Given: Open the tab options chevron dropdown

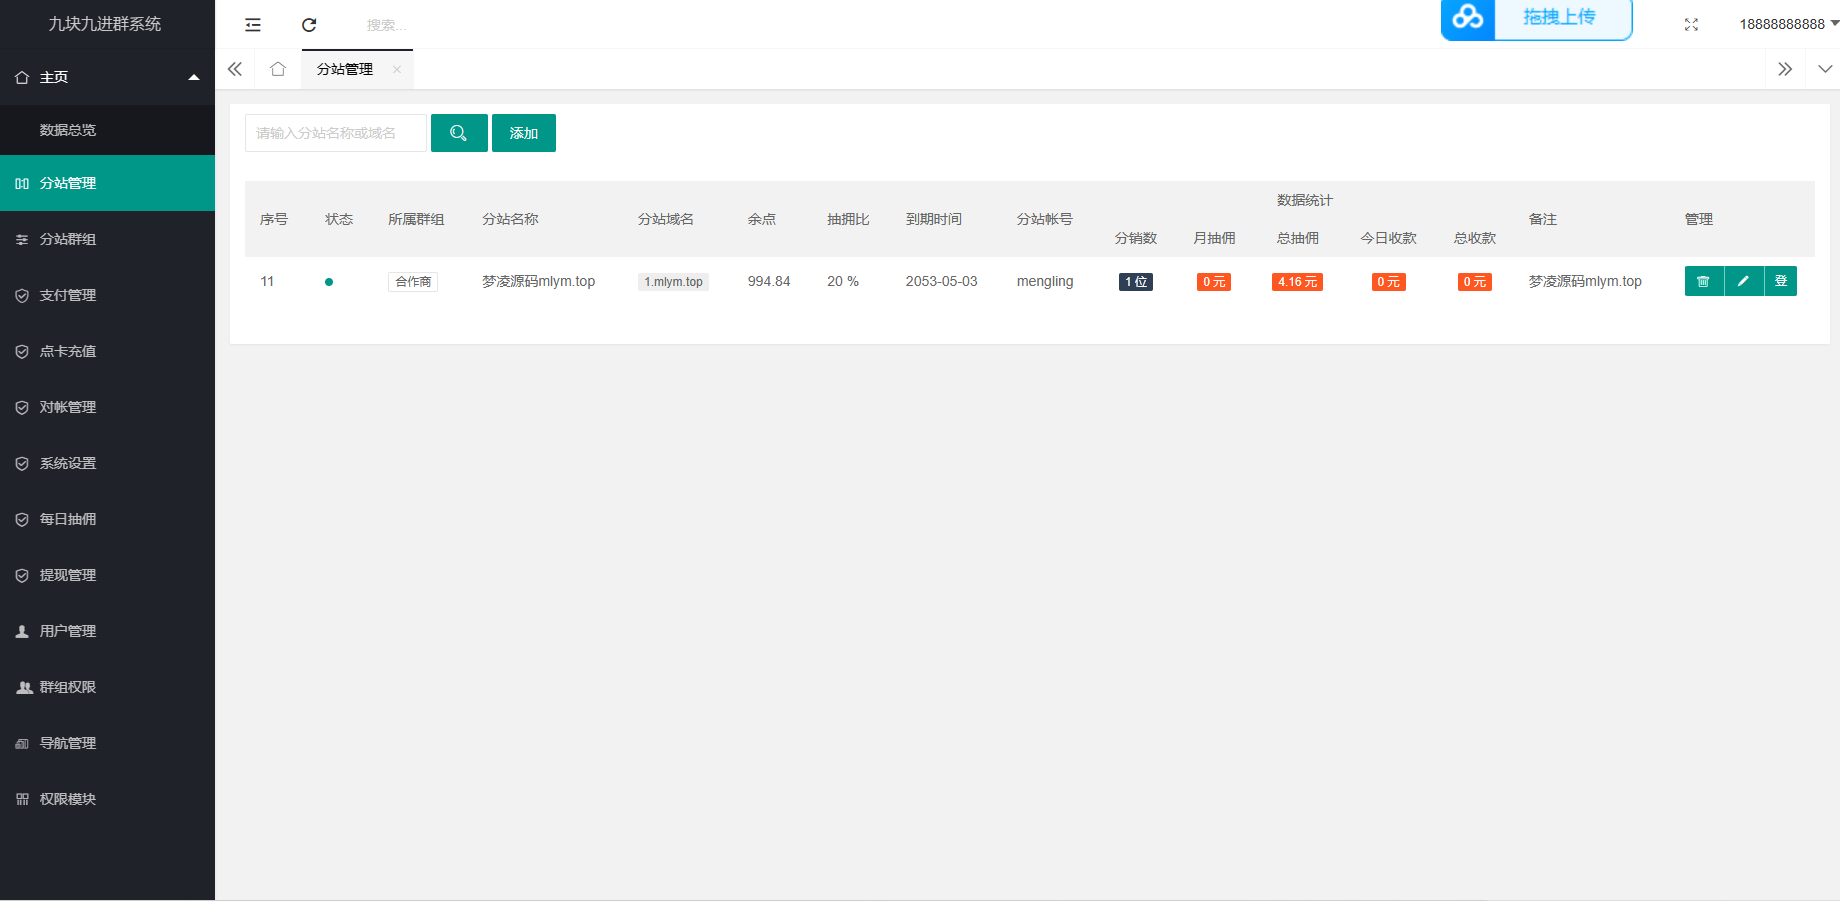Looking at the screenshot, I should [x=1825, y=69].
